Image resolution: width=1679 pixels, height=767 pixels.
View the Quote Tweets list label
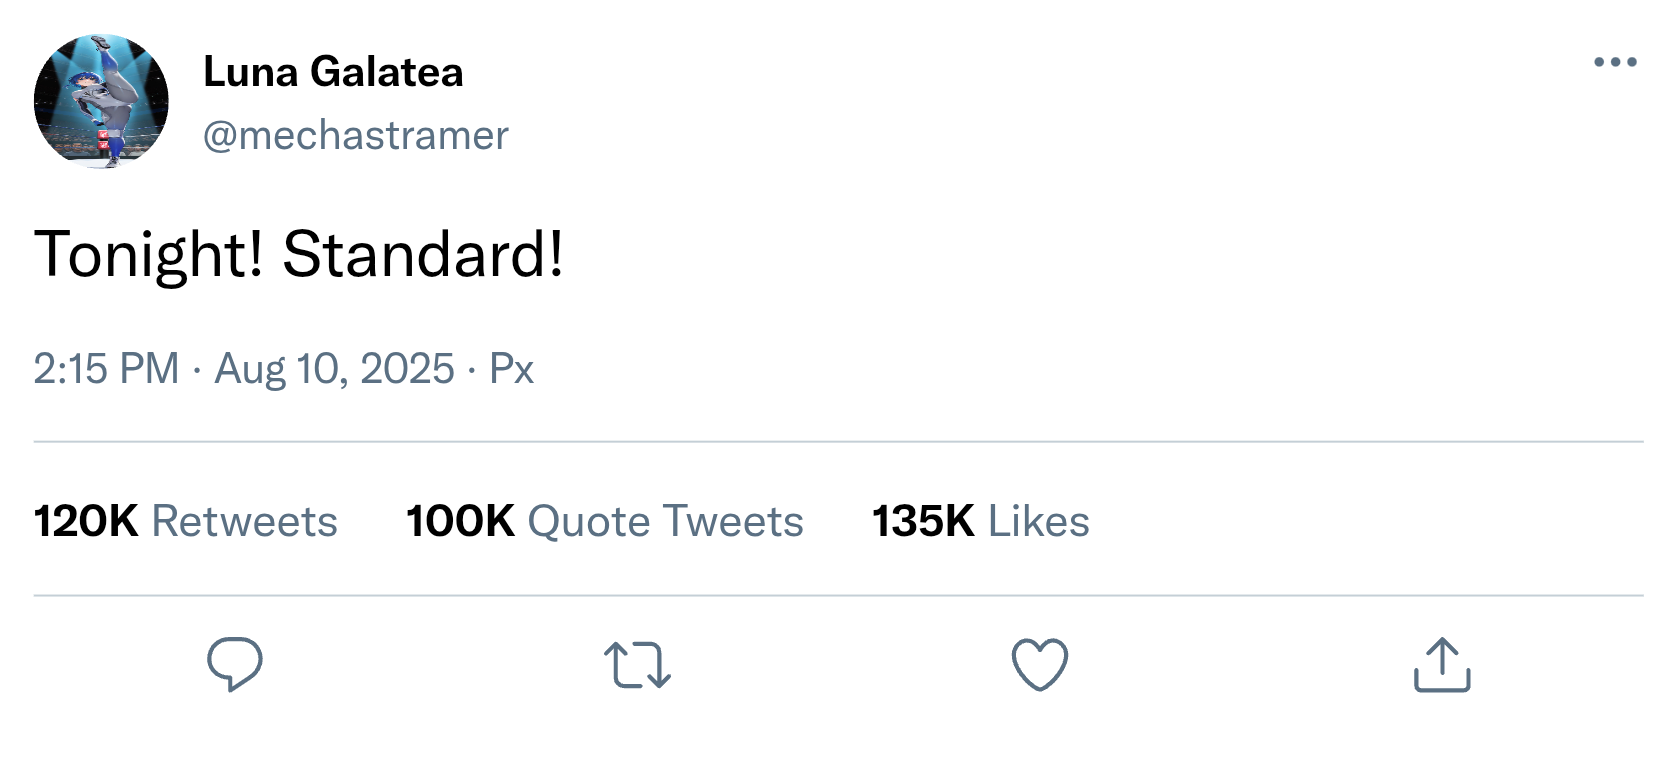665,521
